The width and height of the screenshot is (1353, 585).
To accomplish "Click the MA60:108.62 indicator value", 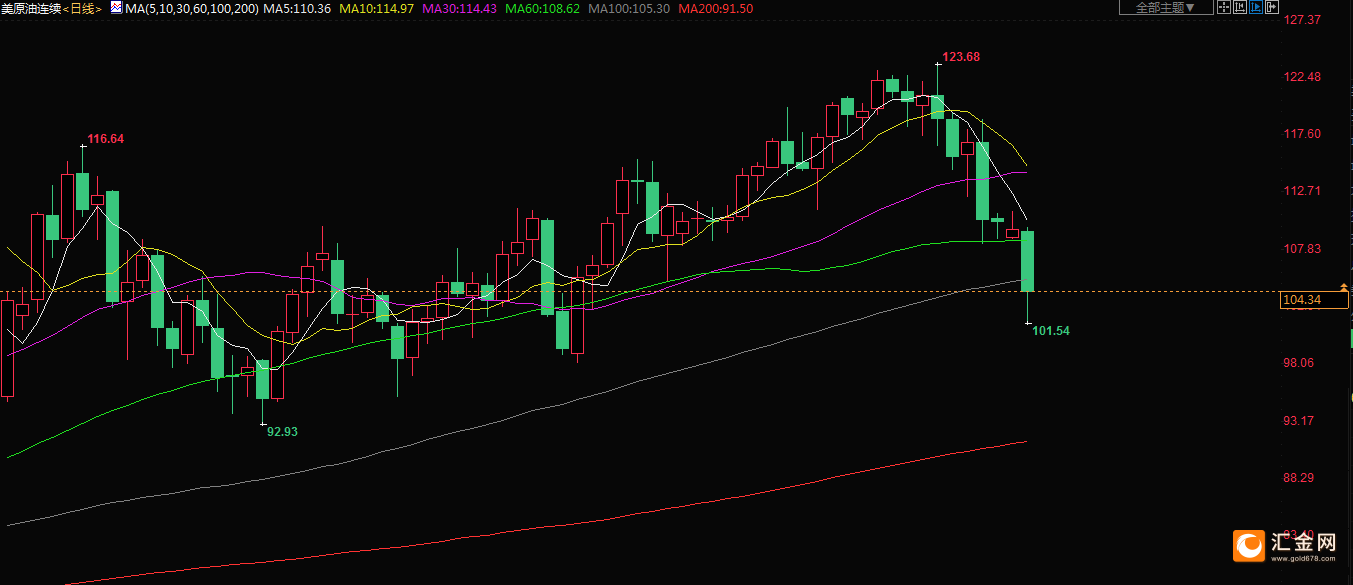I will (543, 8).
